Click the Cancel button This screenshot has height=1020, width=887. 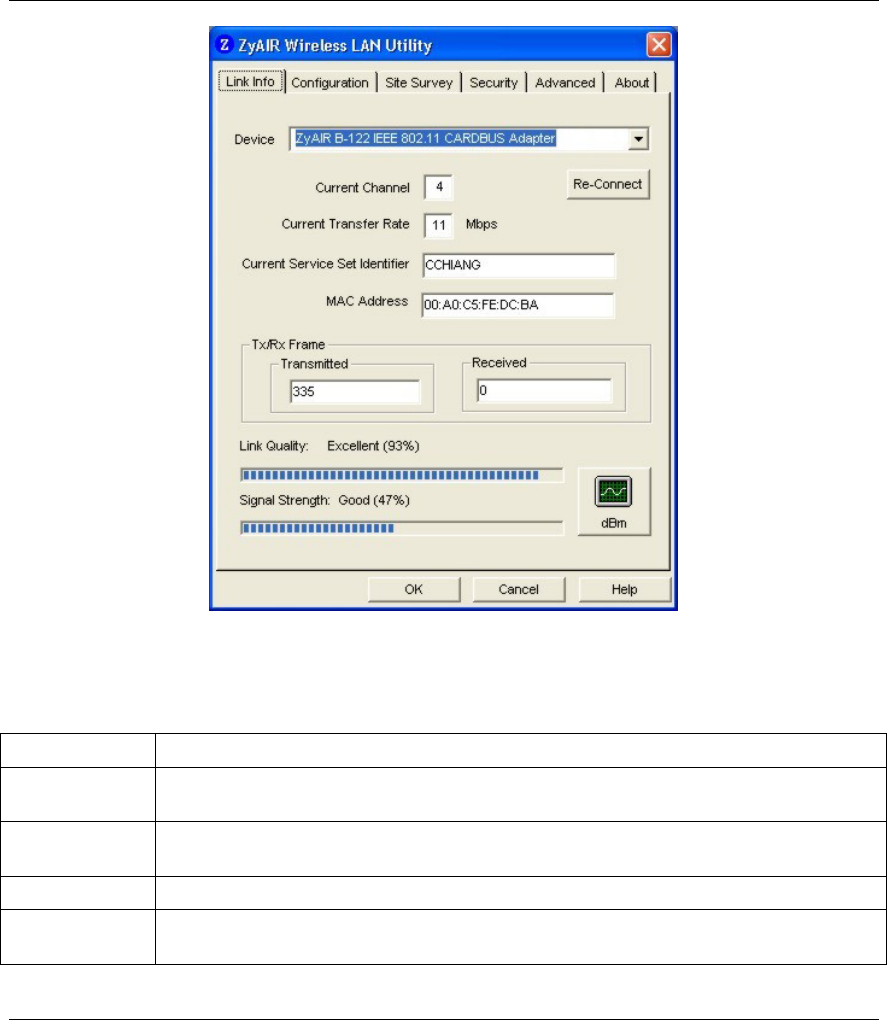pos(518,589)
